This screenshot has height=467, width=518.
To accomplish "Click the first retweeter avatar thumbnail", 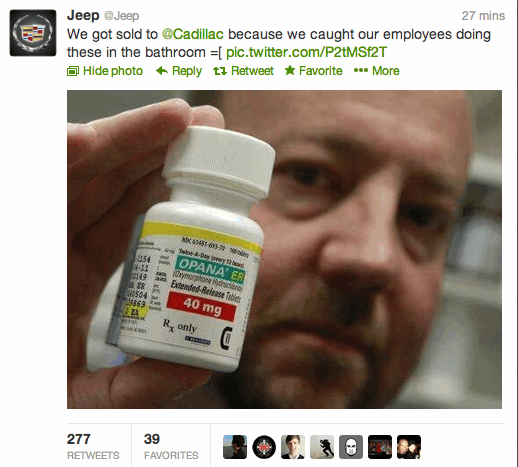I will point(235,447).
